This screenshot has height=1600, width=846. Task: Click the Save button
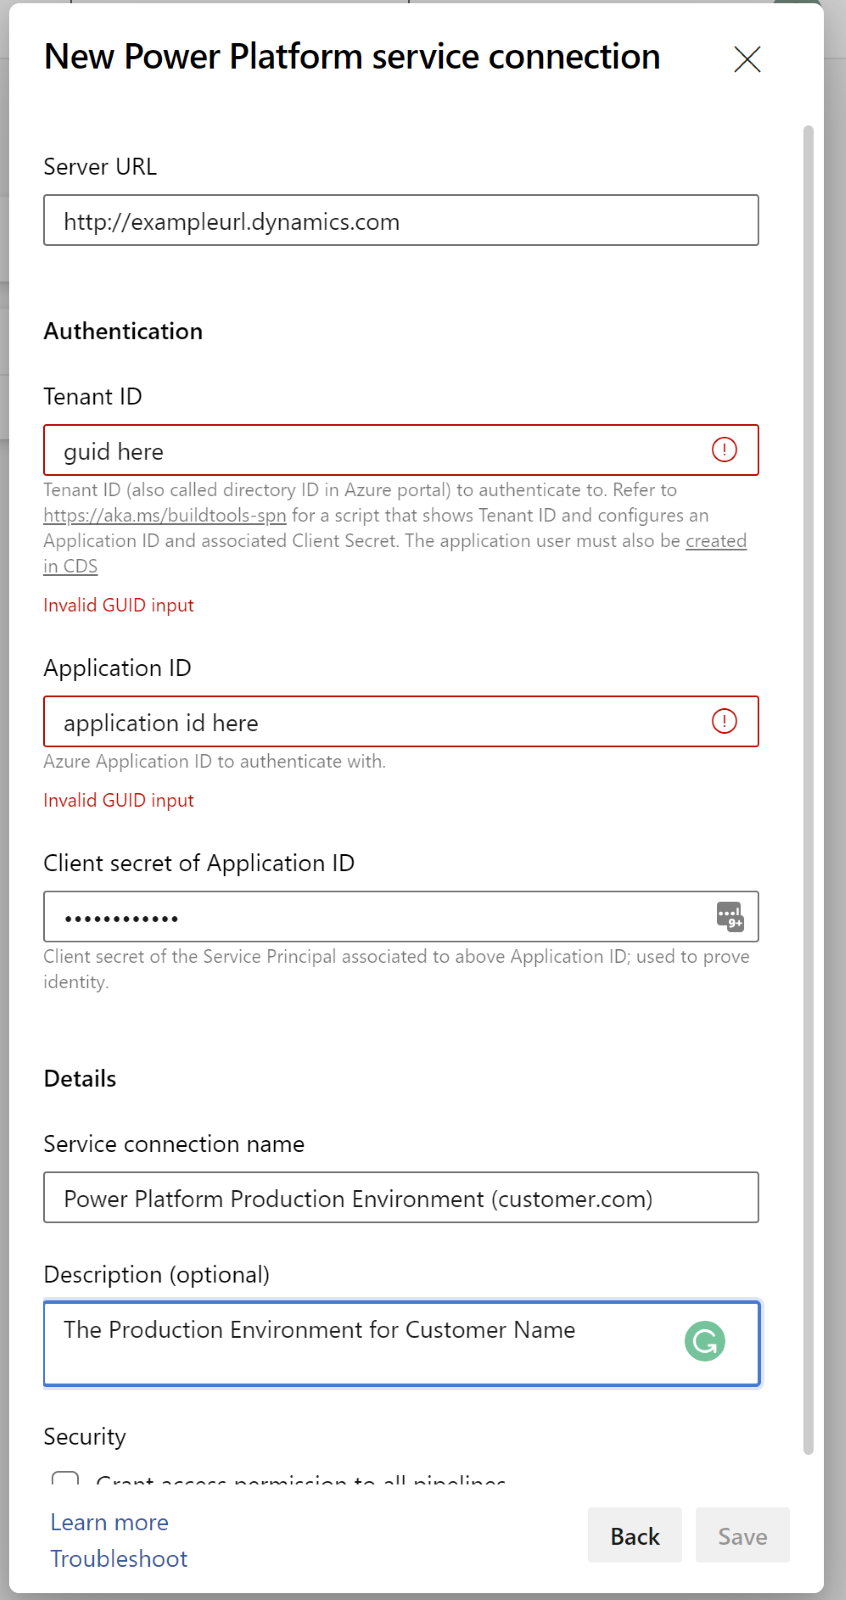tap(742, 1536)
